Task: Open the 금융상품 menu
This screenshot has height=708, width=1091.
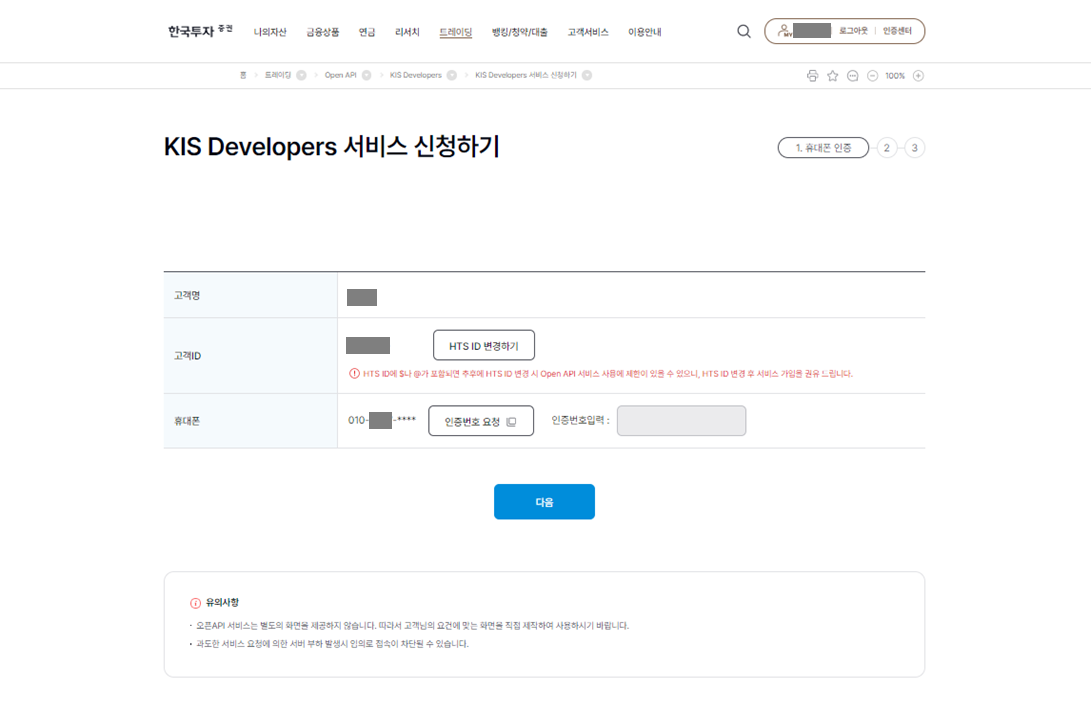Action: click(x=323, y=32)
